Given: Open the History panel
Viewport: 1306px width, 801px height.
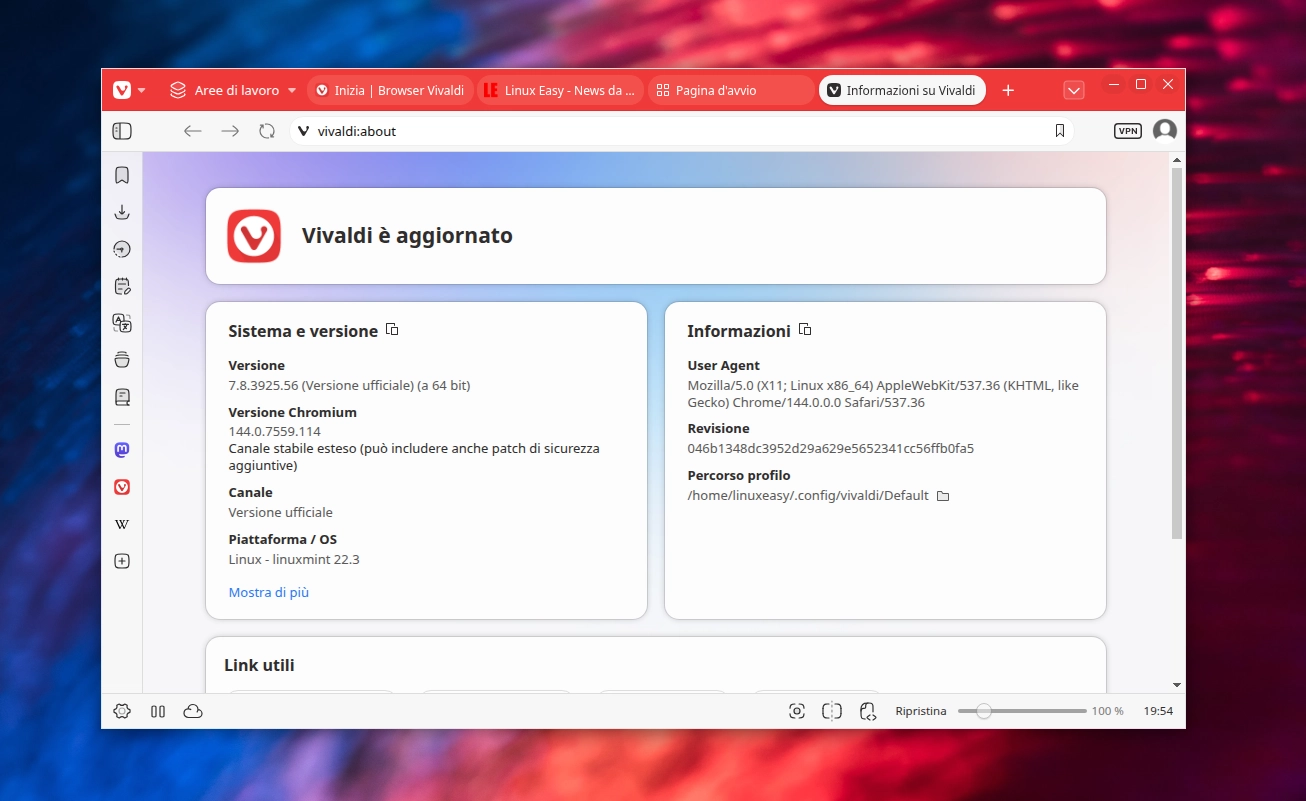Looking at the screenshot, I should click(x=121, y=249).
